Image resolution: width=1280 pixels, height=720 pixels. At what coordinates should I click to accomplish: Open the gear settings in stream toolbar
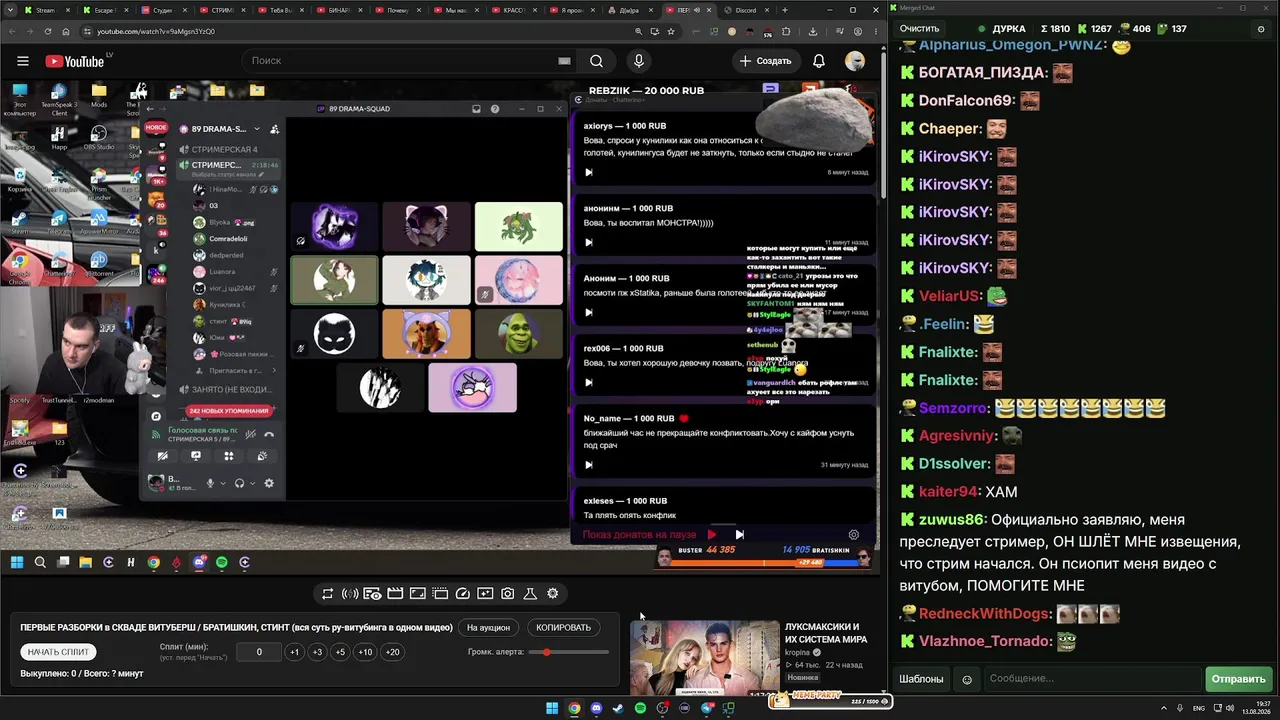pyautogui.click(x=553, y=594)
